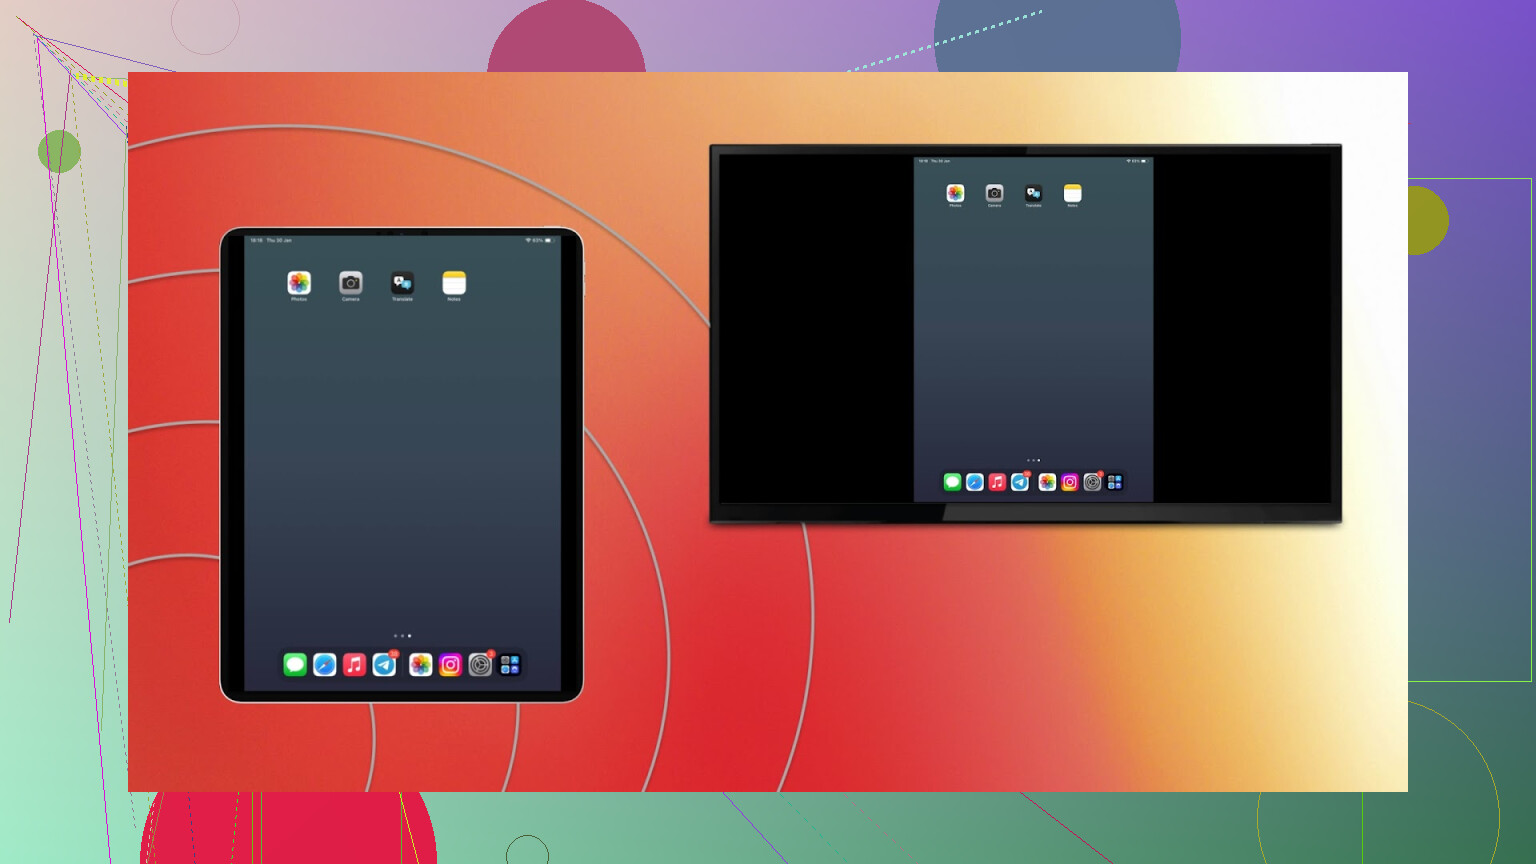
Task: Click Safari in the TV mirrored dock
Action: coord(975,482)
